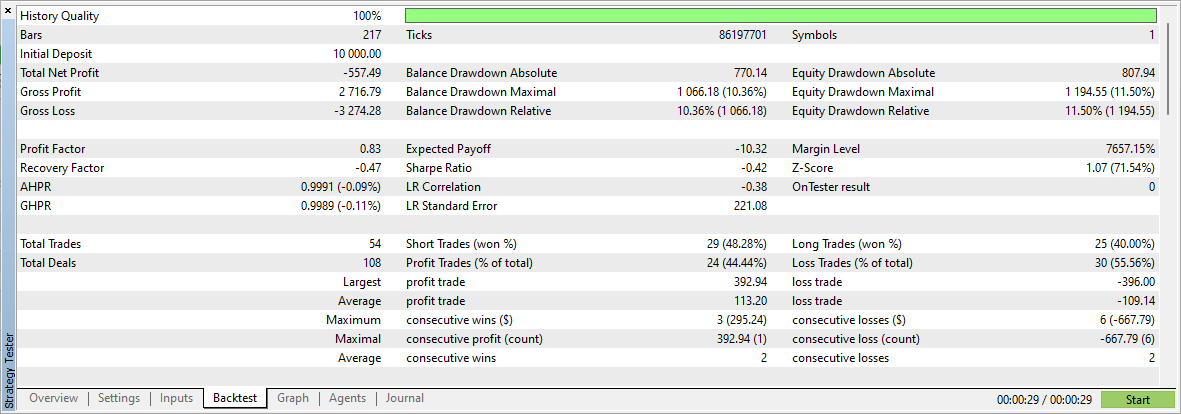Click the vertical scrollbar thumb
The height and width of the screenshot is (414, 1181).
[x=1166, y=70]
